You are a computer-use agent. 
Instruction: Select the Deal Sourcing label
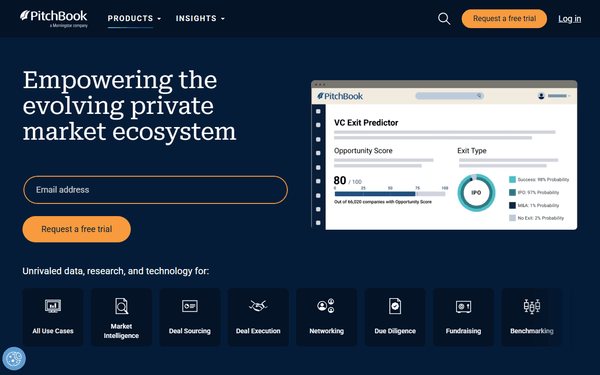pyautogui.click(x=190, y=331)
